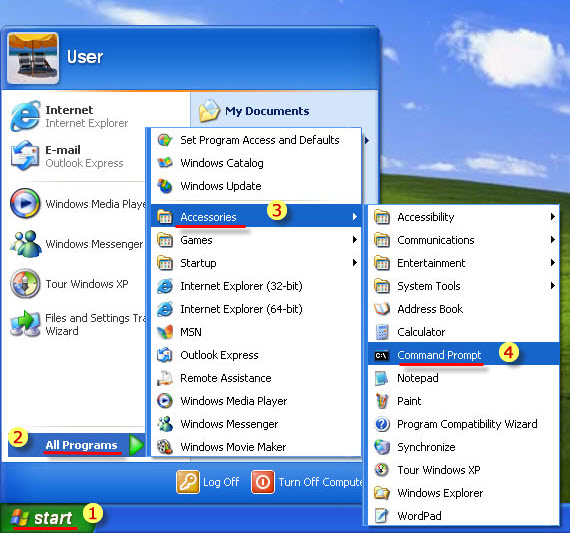Click the Windows Messenger icon in left pane
Screen dimensions: 570x533
[x=25, y=243]
